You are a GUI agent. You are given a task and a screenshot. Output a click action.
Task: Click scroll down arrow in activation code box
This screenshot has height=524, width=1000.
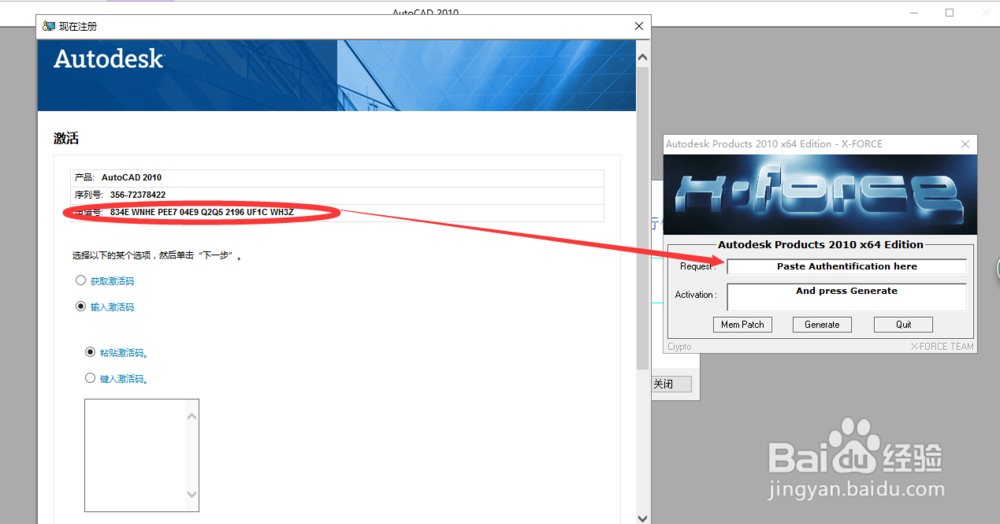192,494
